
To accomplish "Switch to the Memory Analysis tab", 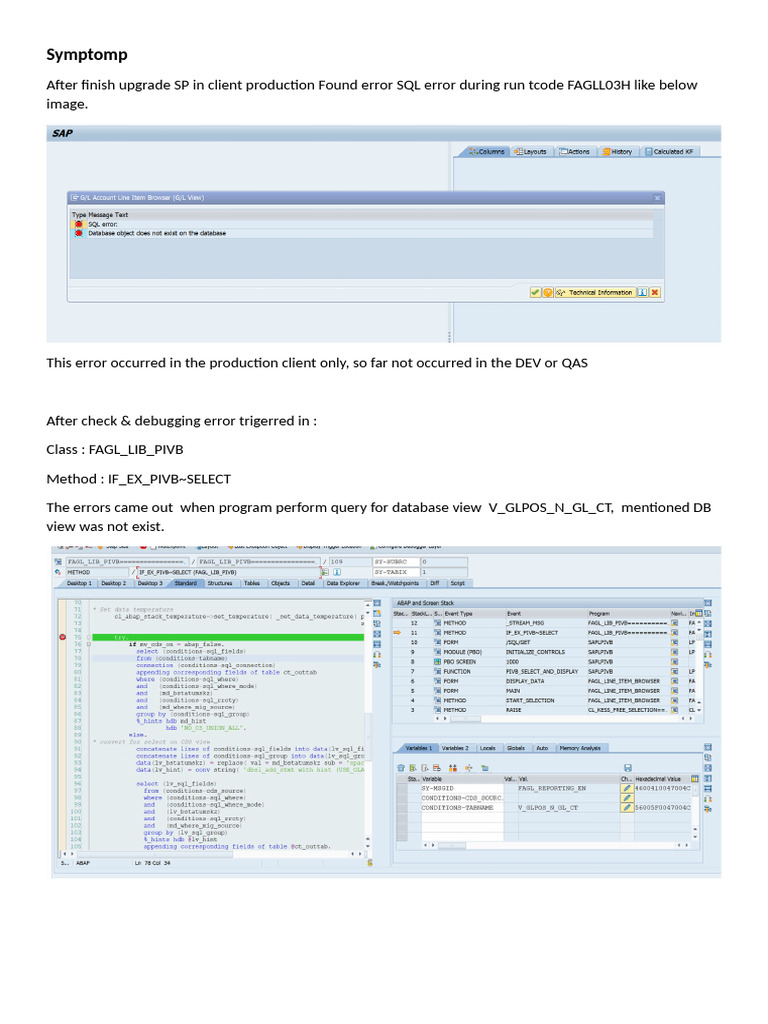I will pyautogui.click(x=580, y=748).
